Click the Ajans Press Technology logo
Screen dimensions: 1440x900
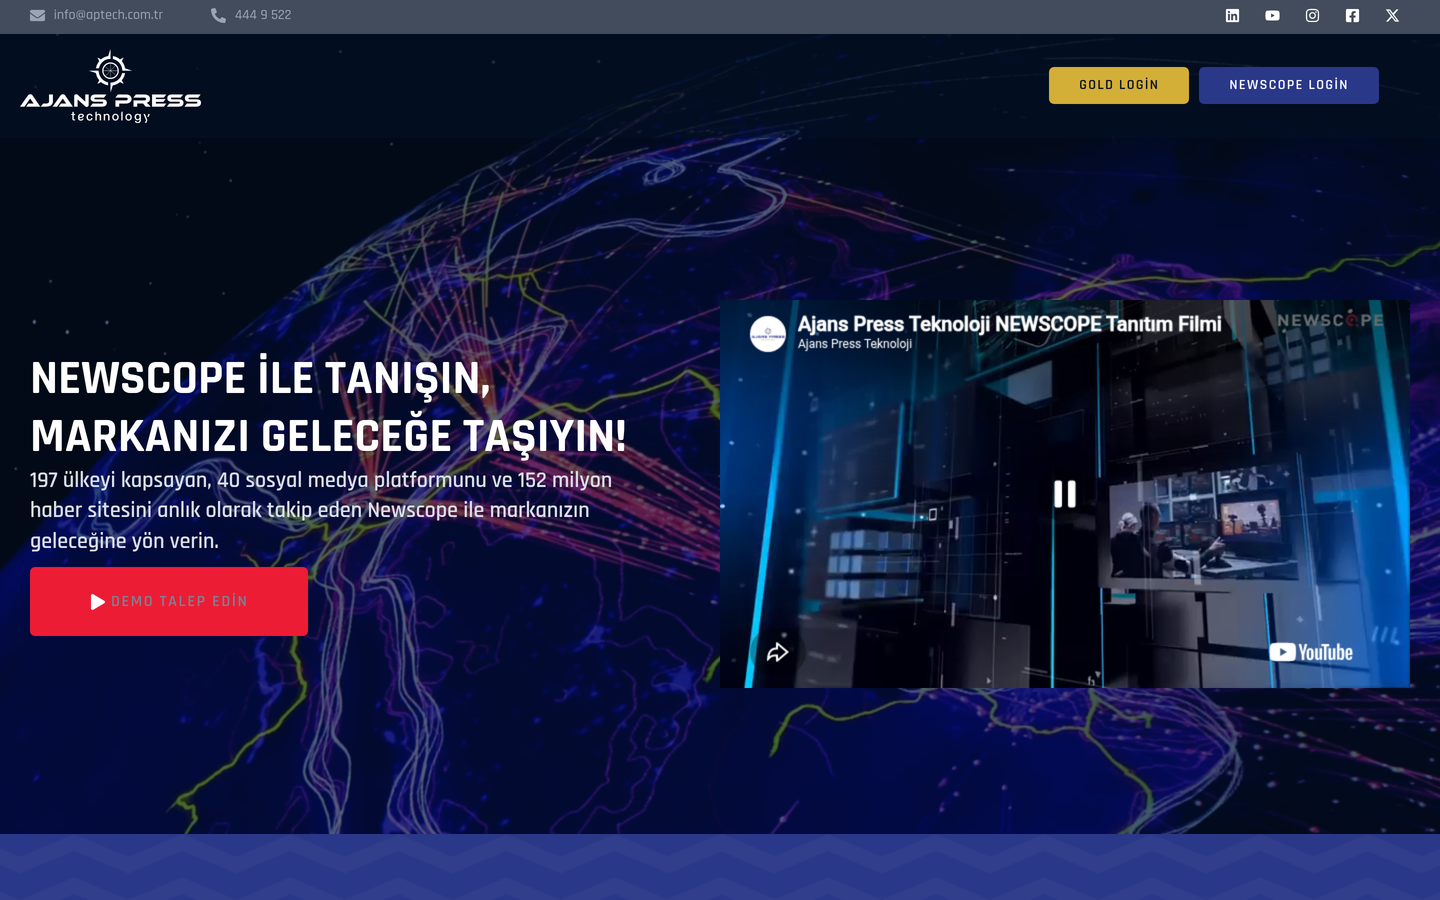(110, 87)
